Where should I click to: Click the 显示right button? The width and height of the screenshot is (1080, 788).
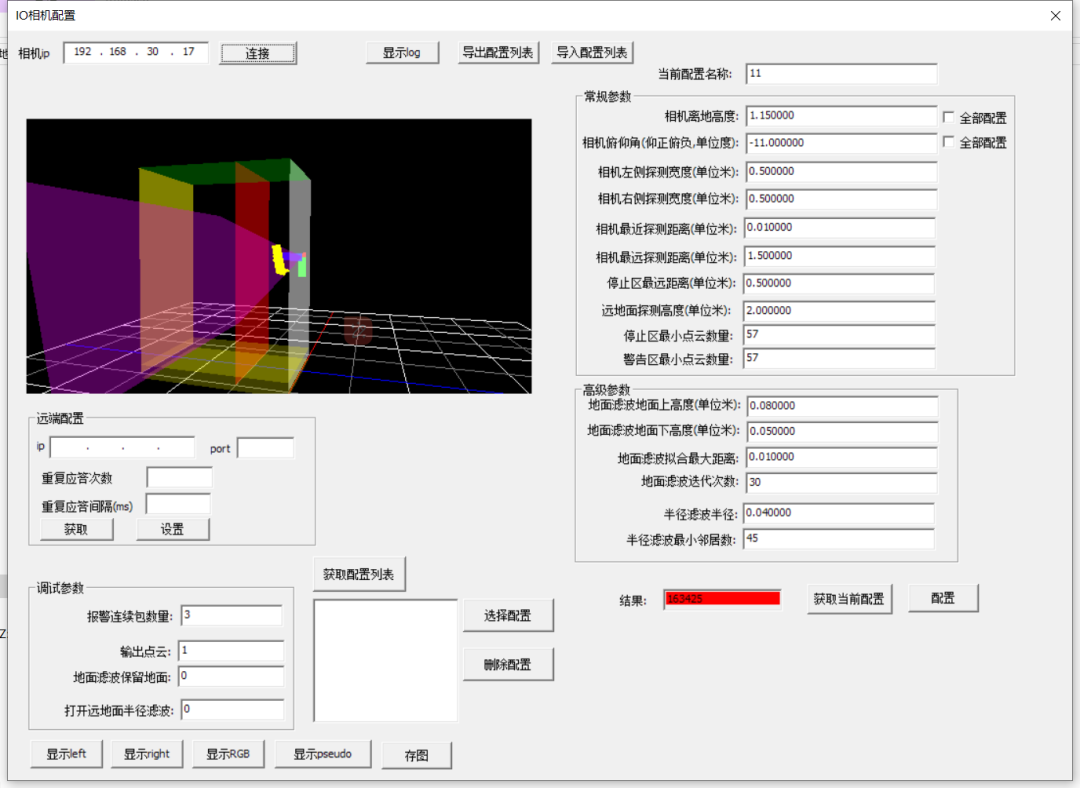coord(147,754)
